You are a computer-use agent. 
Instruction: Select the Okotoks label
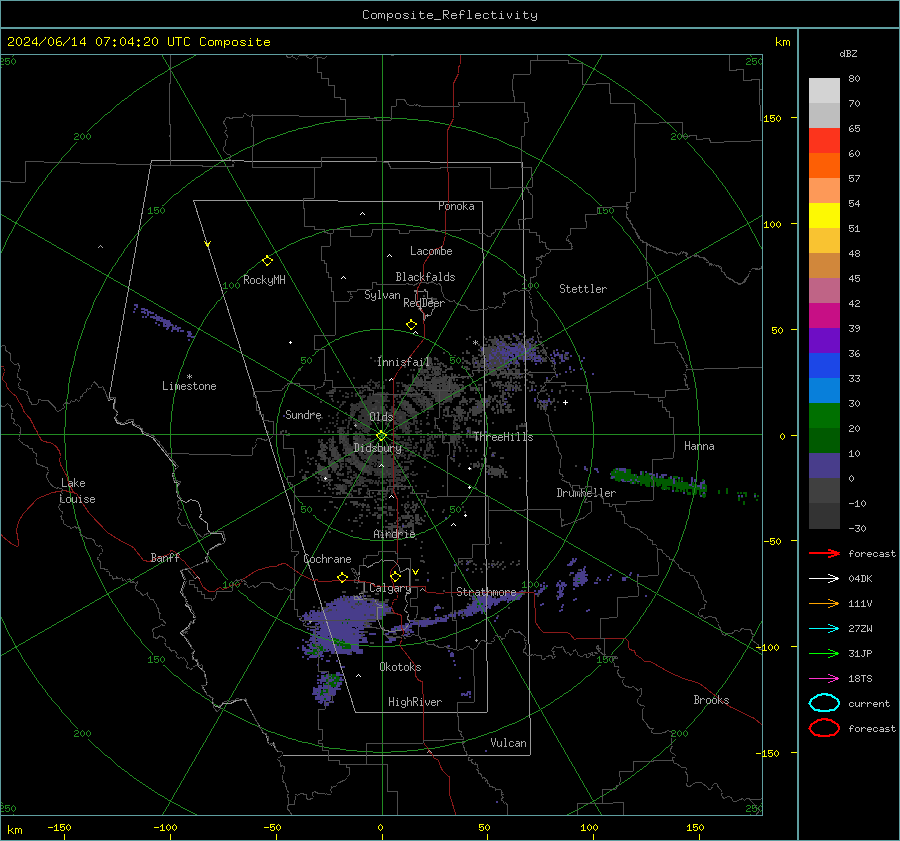click(x=400, y=667)
